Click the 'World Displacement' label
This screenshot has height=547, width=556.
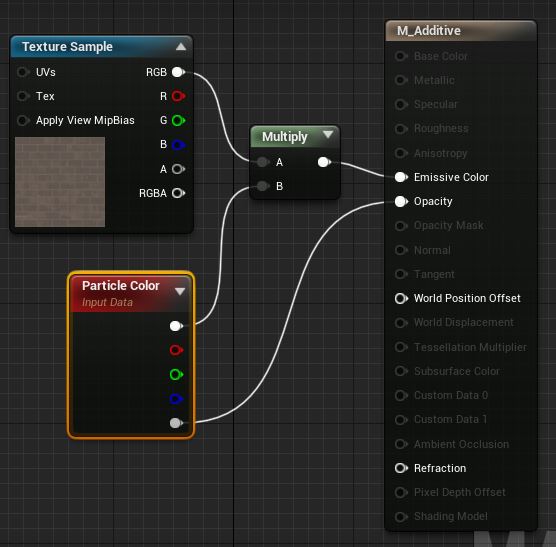463,322
